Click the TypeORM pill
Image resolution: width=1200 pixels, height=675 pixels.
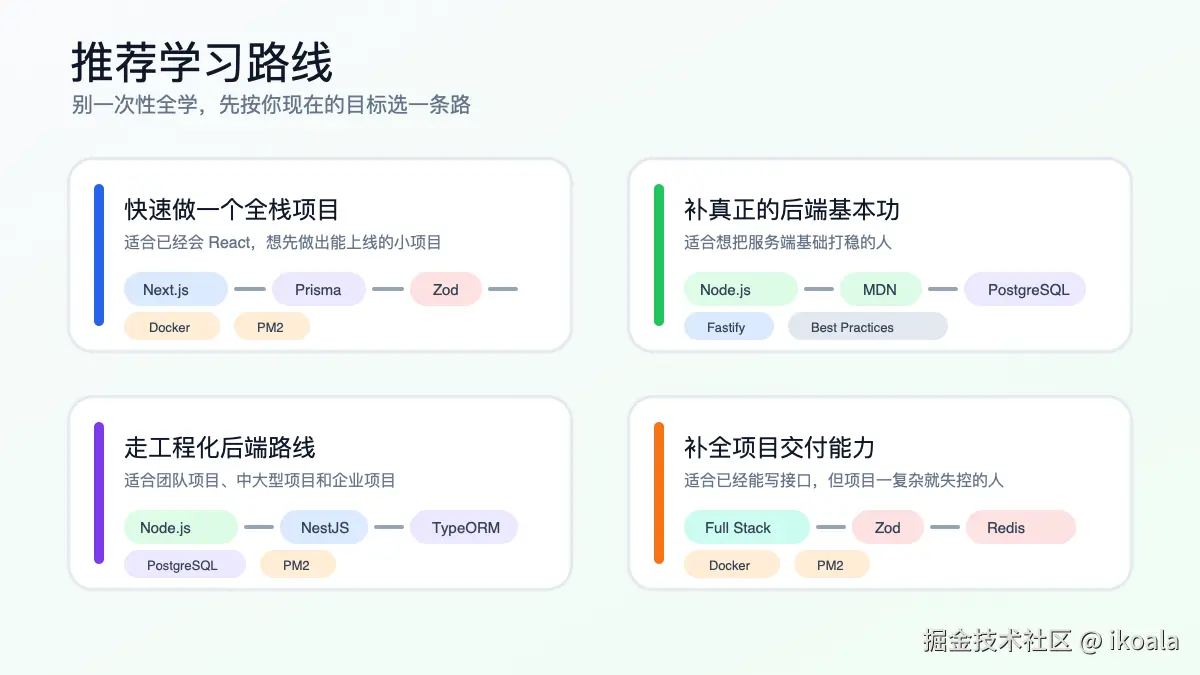point(464,527)
